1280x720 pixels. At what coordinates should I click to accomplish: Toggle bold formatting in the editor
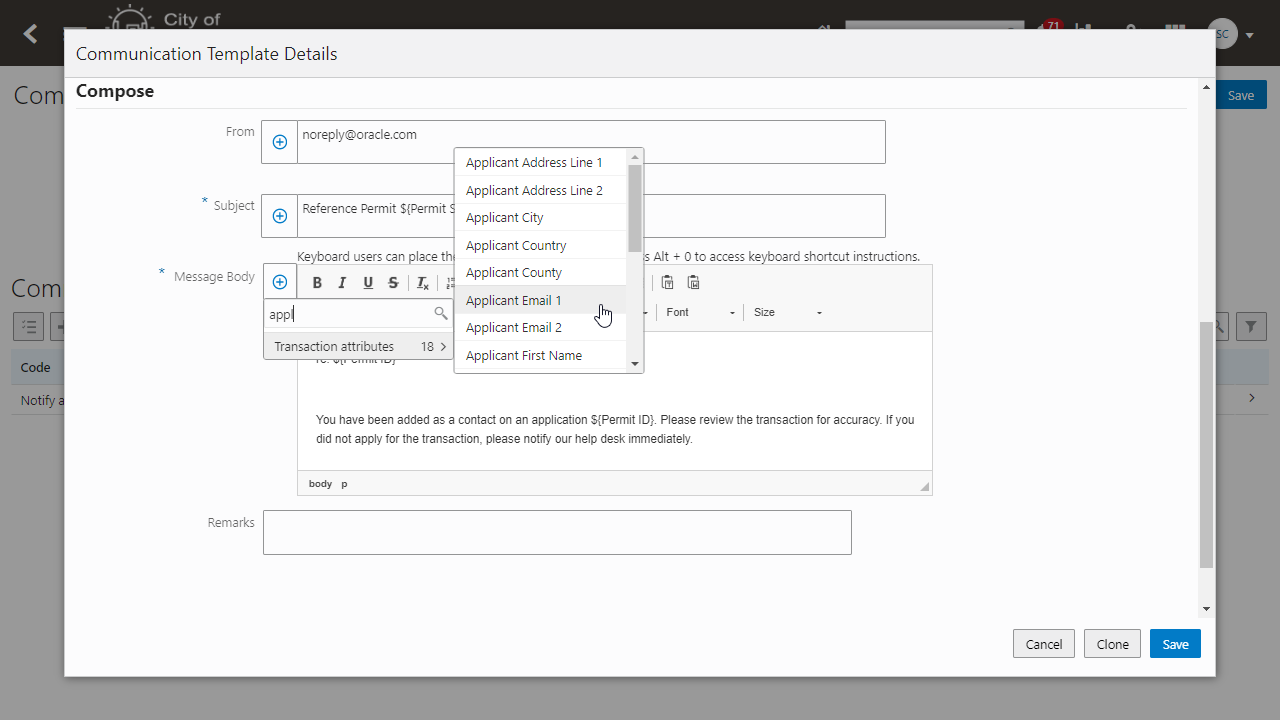click(317, 283)
